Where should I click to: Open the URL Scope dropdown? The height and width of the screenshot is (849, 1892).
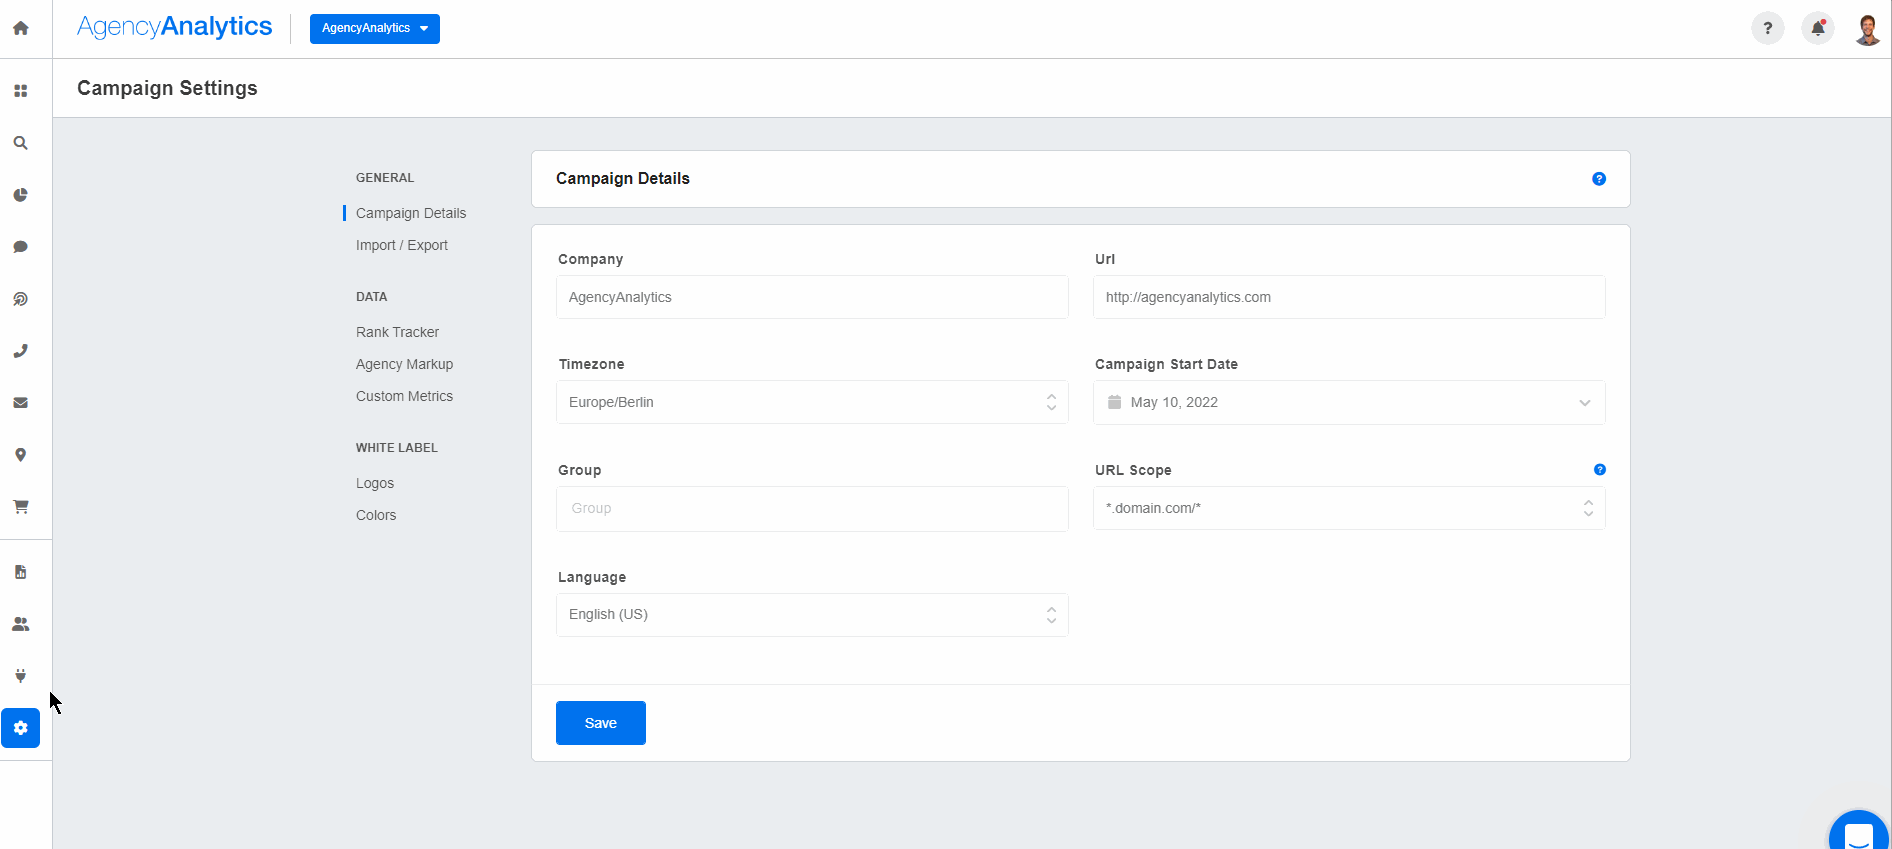pyautogui.click(x=1348, y=508)
